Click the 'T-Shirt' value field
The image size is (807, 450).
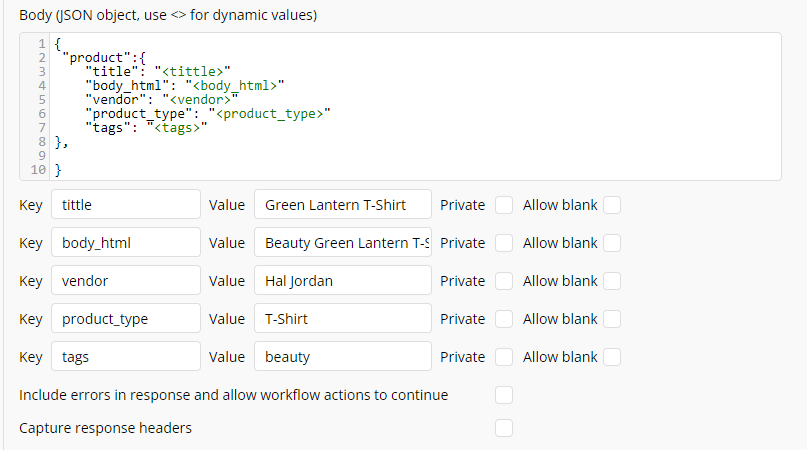tap(343, 319)
